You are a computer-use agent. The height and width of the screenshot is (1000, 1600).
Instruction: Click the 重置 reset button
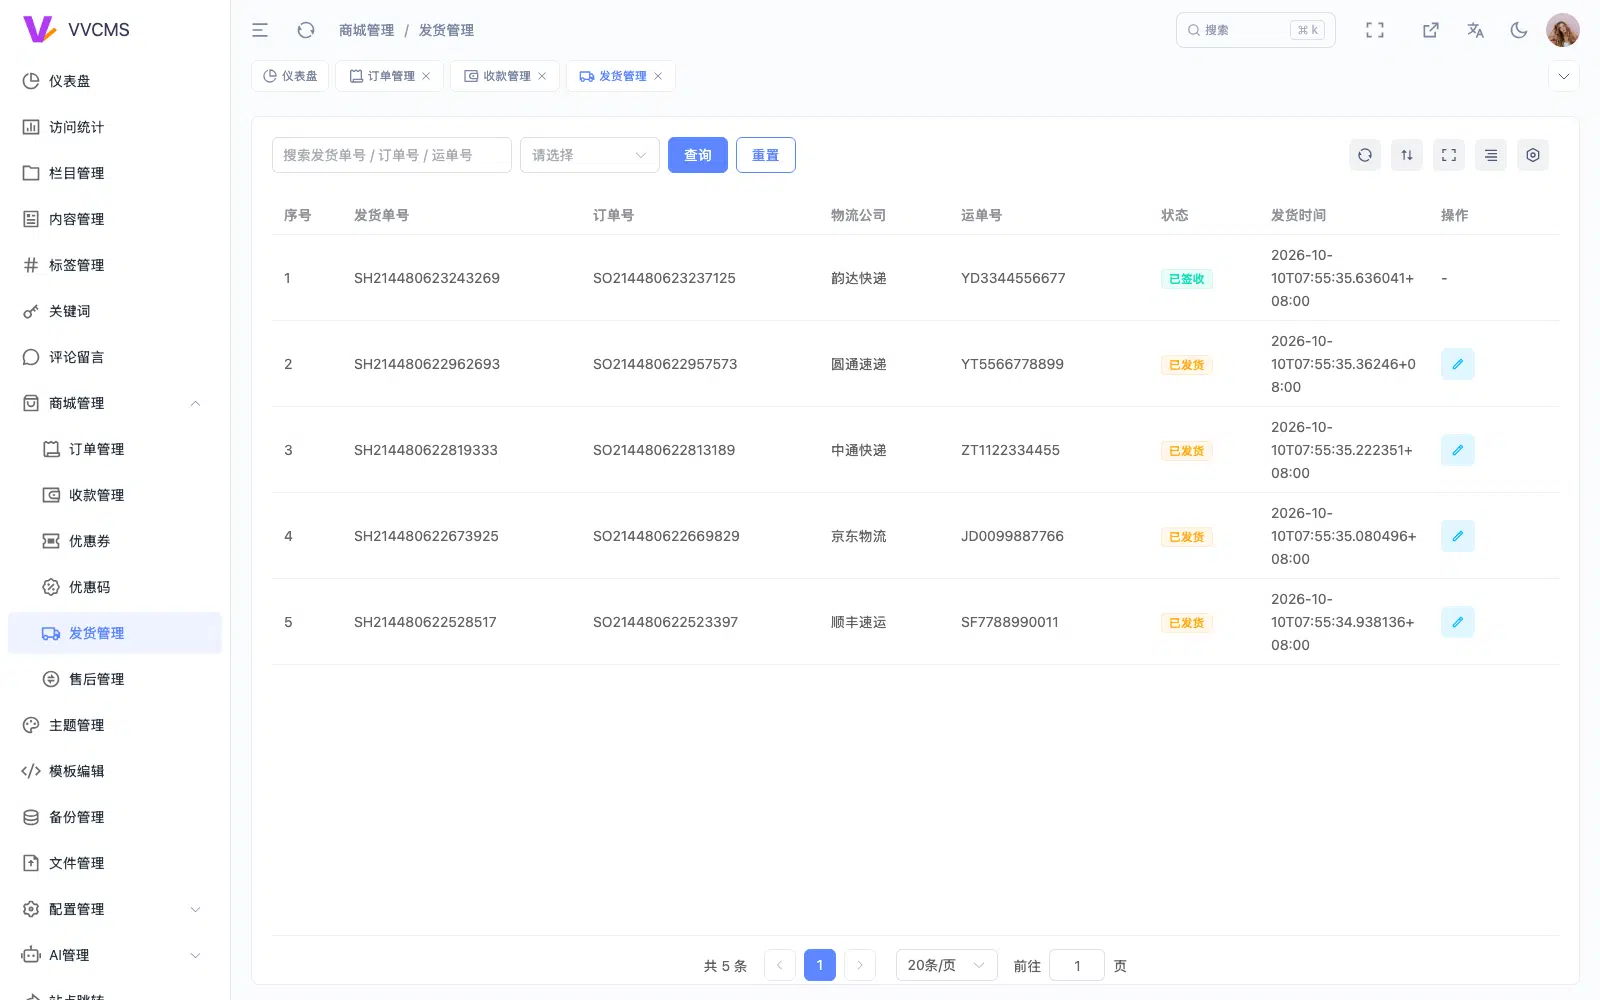coord(766,155)
